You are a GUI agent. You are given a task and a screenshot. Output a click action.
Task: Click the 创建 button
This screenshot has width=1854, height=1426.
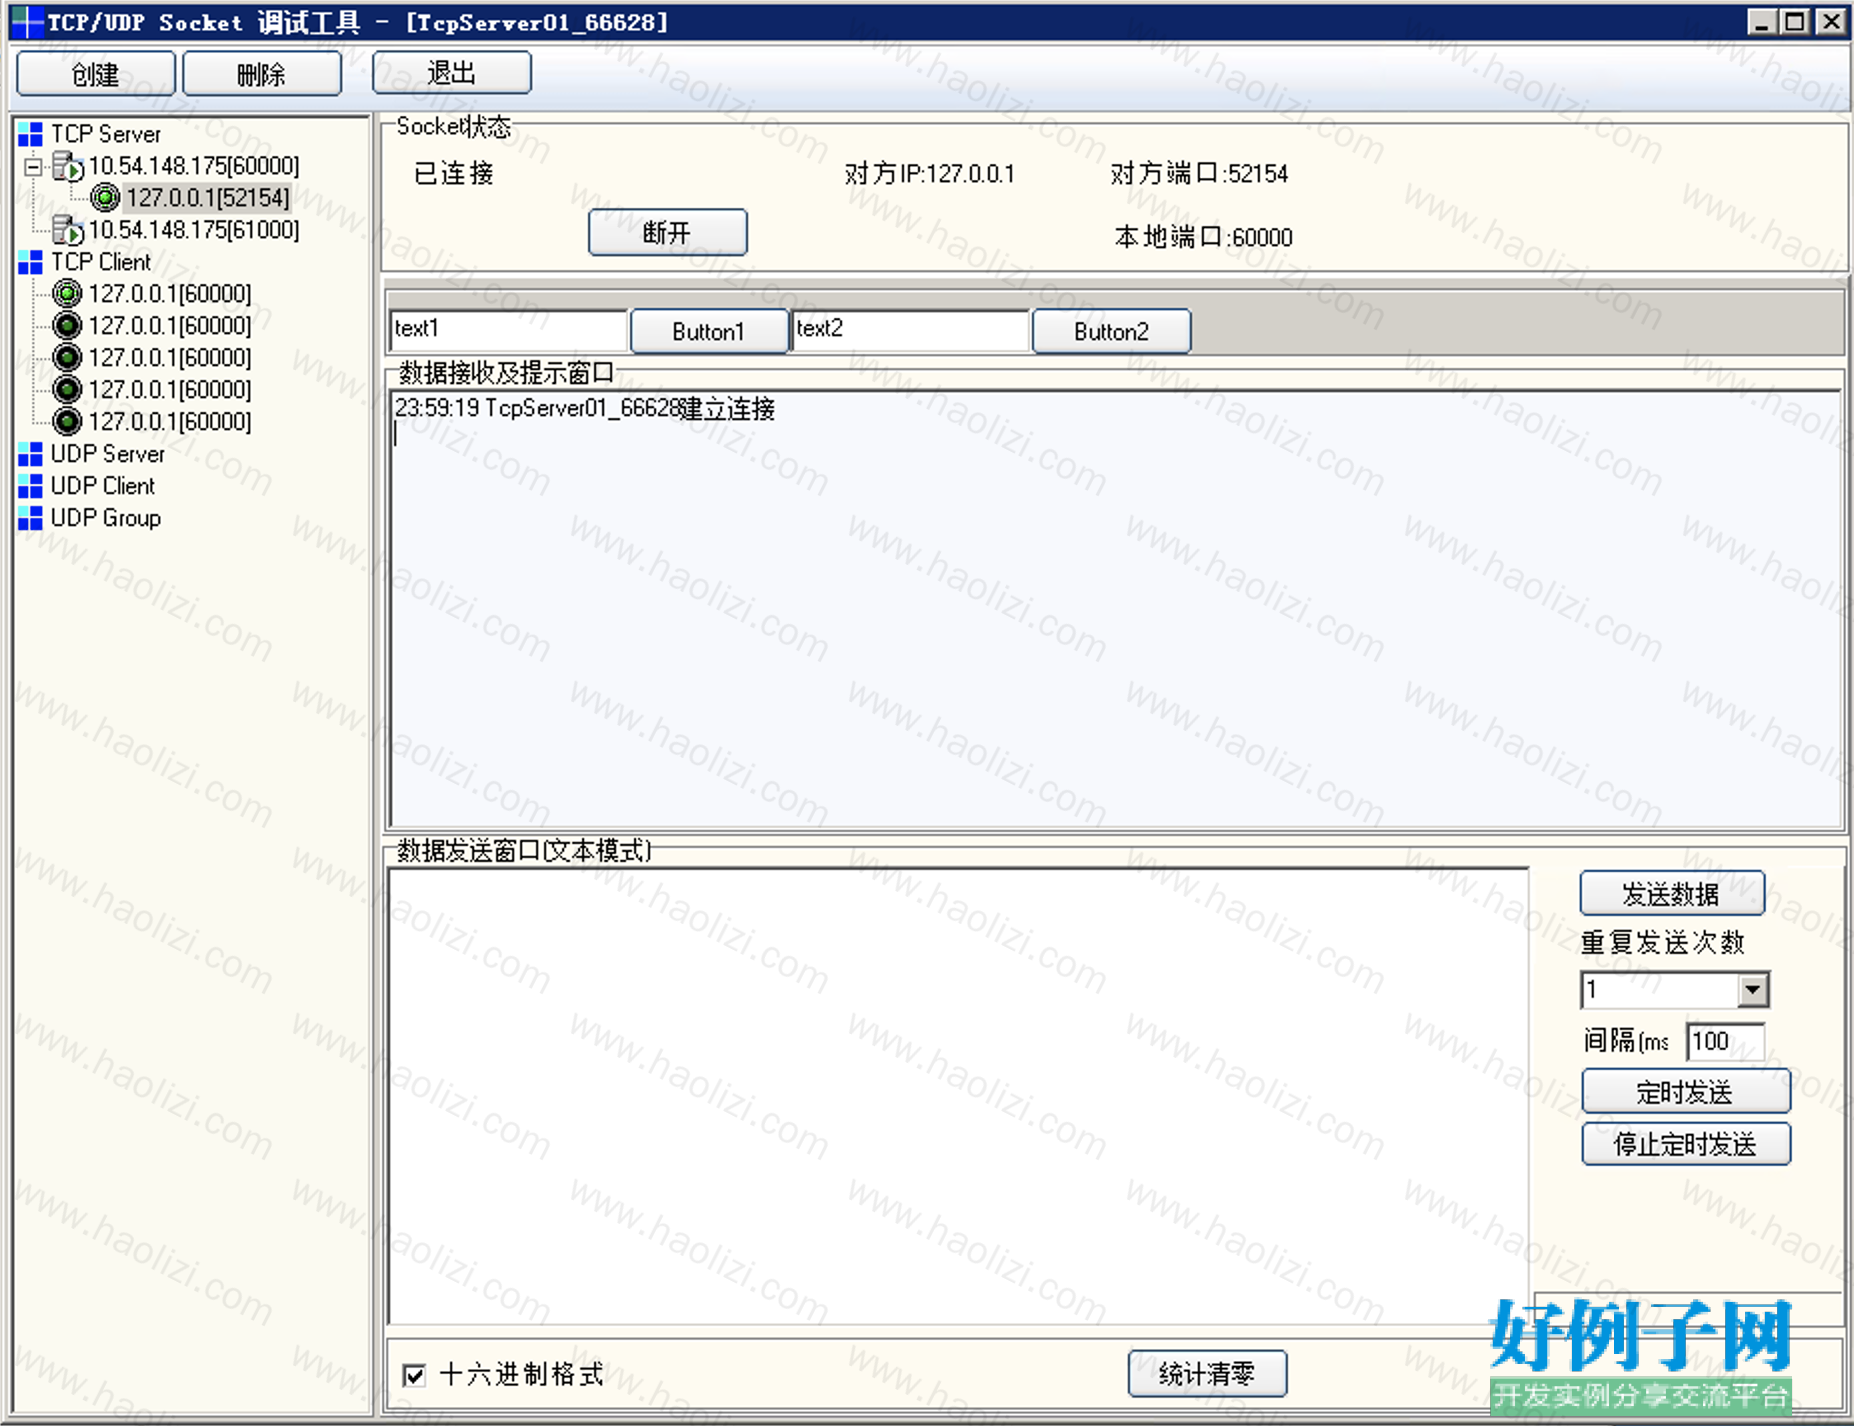(96, 74)
